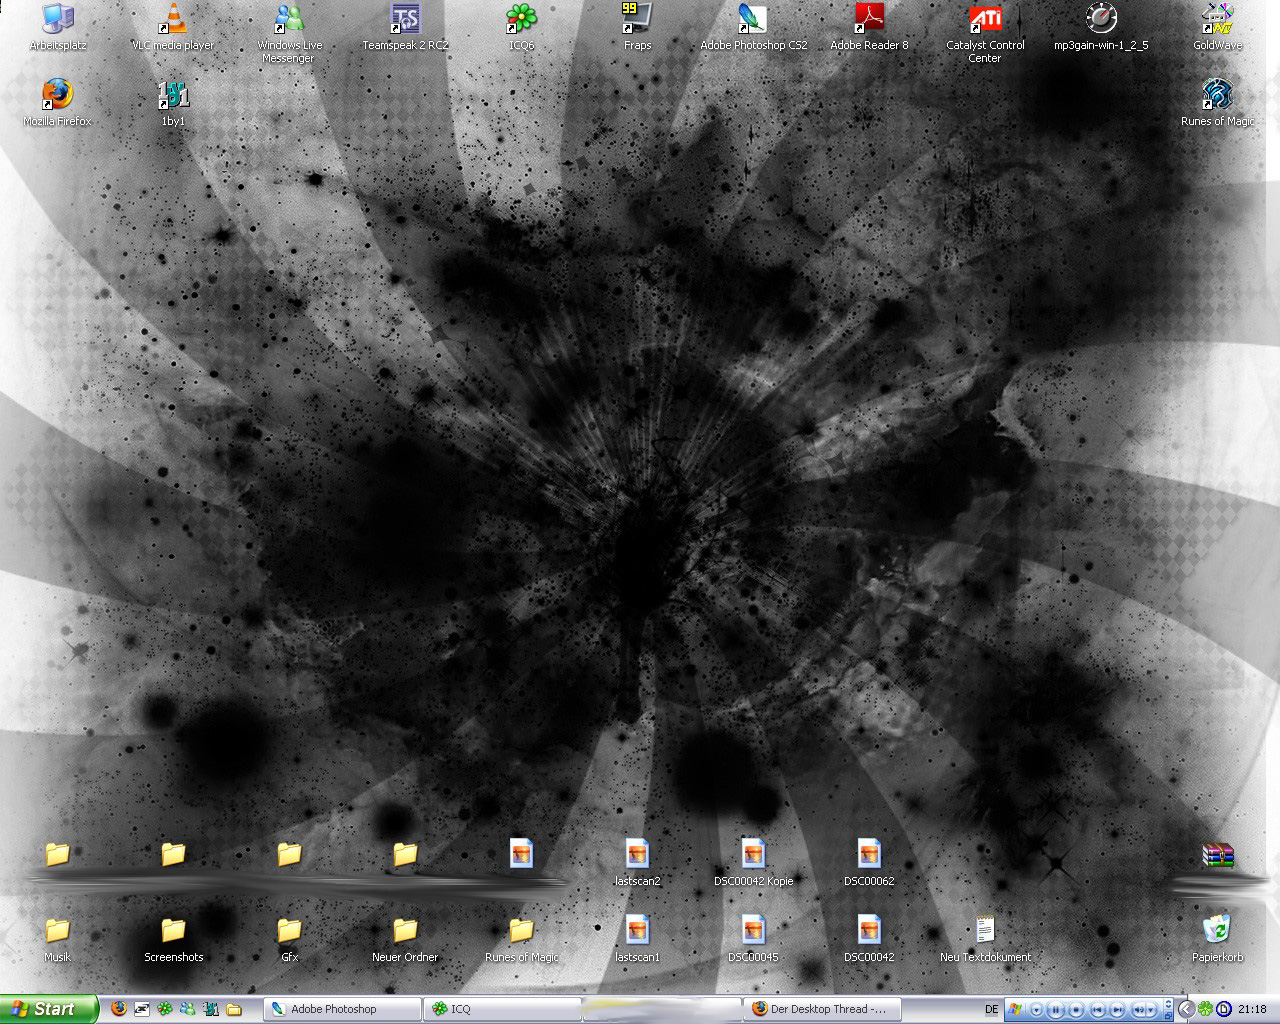
Task: Select the Adobe Reader 8 icon
Action: [869, 19]
